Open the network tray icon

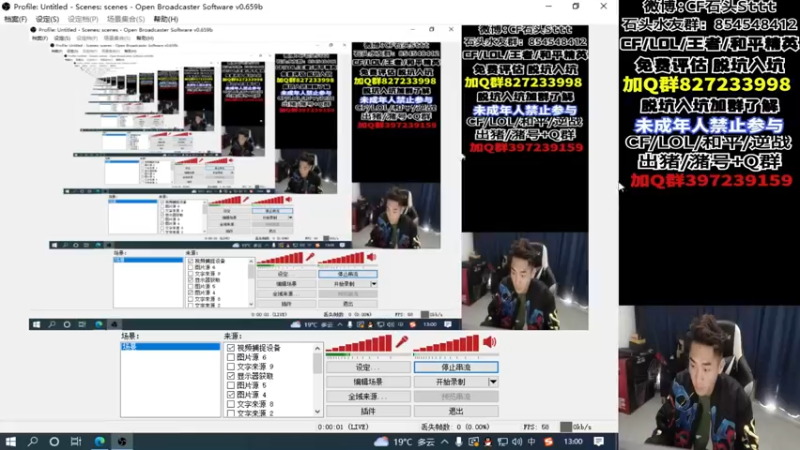point(503,441)
